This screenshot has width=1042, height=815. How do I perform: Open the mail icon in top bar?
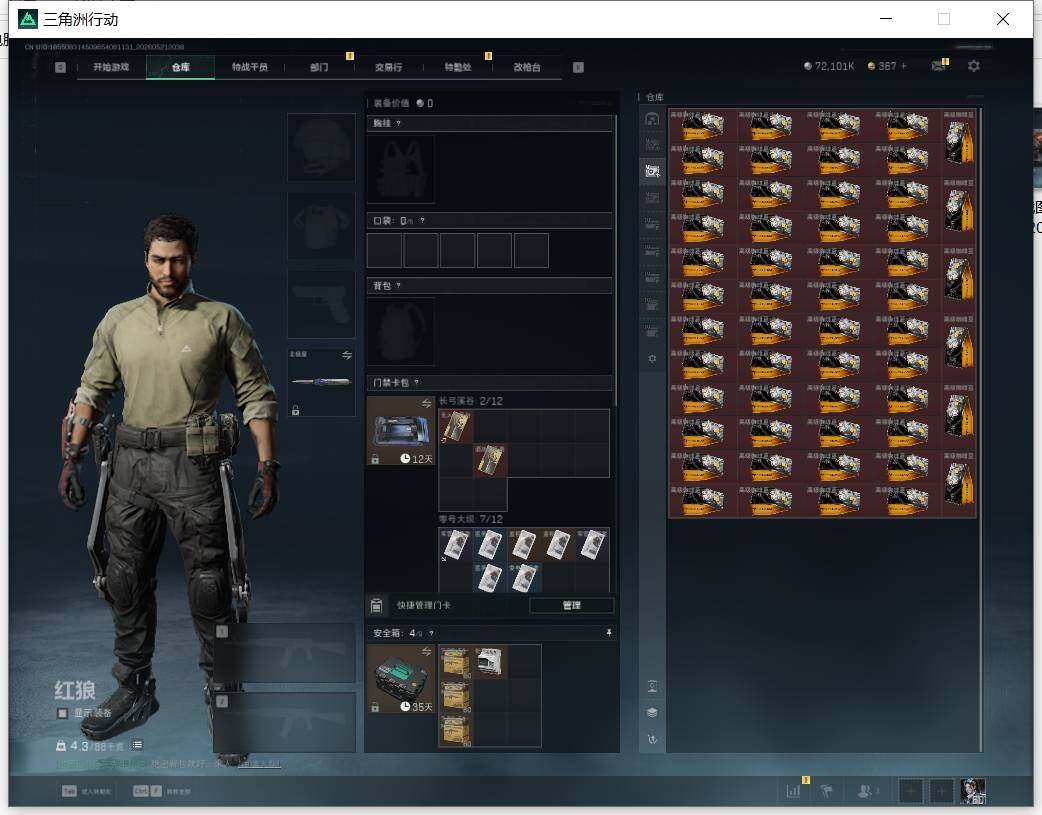pyautogui.click(x=938, y=66)
